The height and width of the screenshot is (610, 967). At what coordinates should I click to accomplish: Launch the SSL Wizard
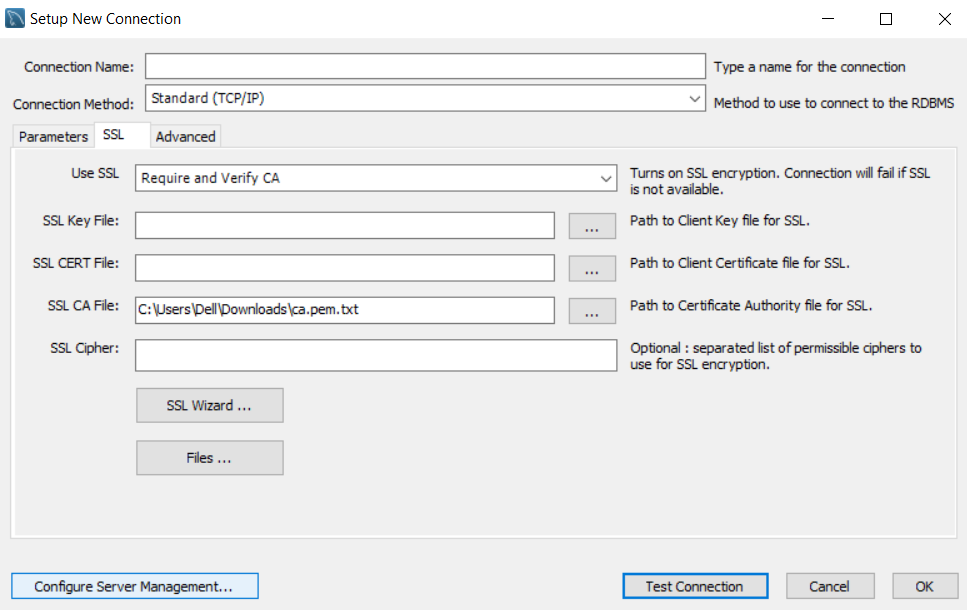click(x=210, y=405)
